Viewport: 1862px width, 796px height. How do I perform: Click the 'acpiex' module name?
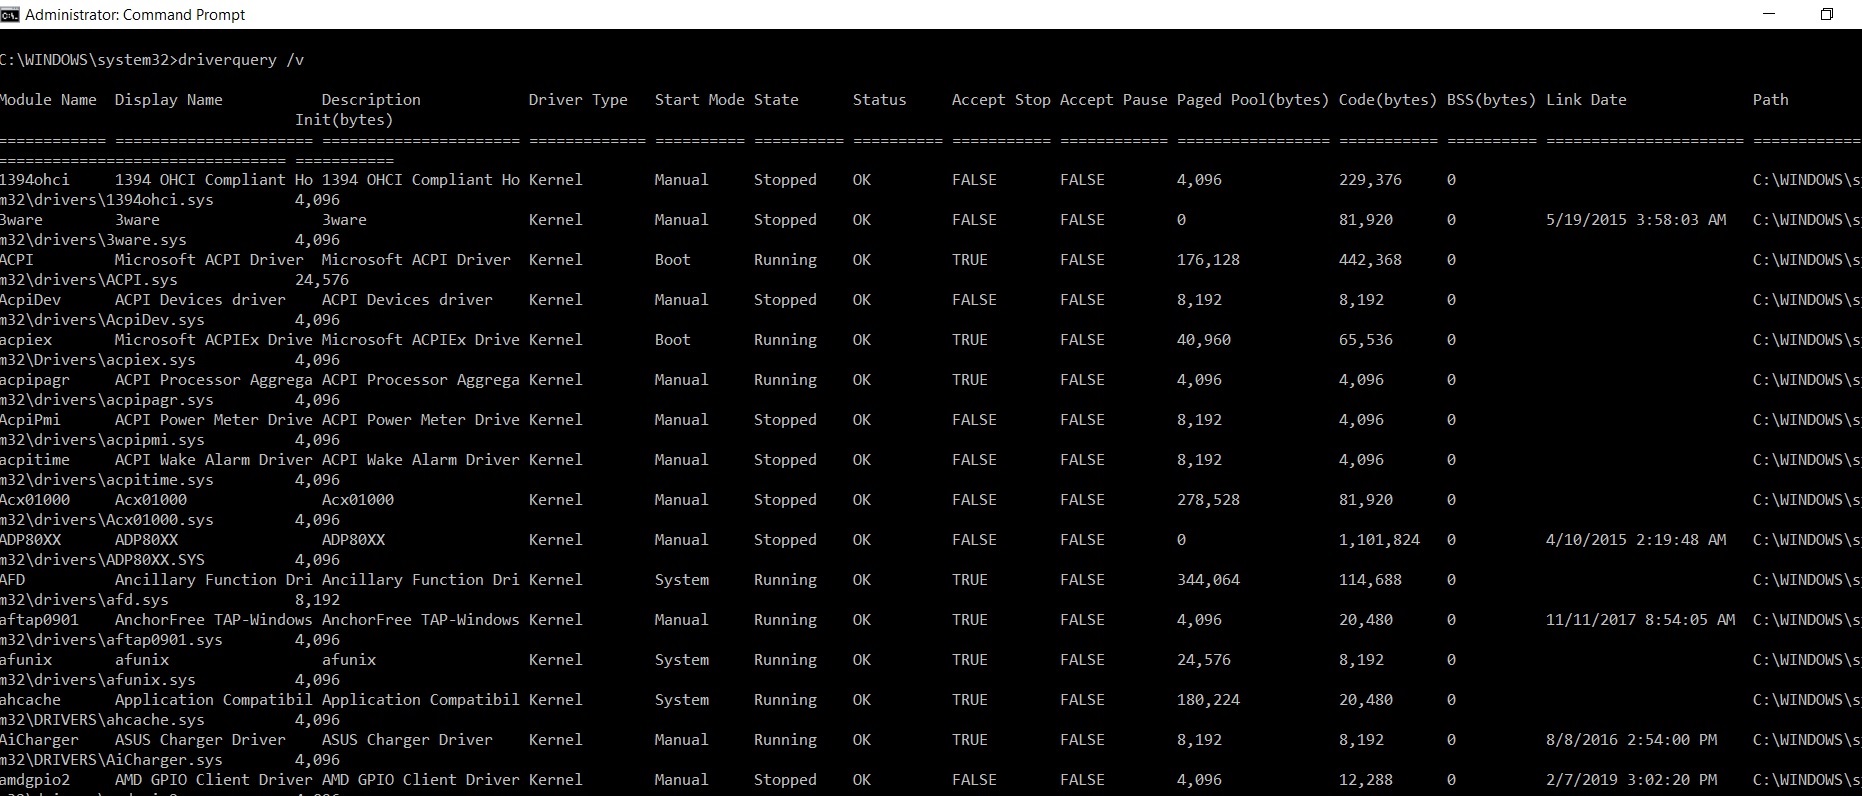[26, 340]
